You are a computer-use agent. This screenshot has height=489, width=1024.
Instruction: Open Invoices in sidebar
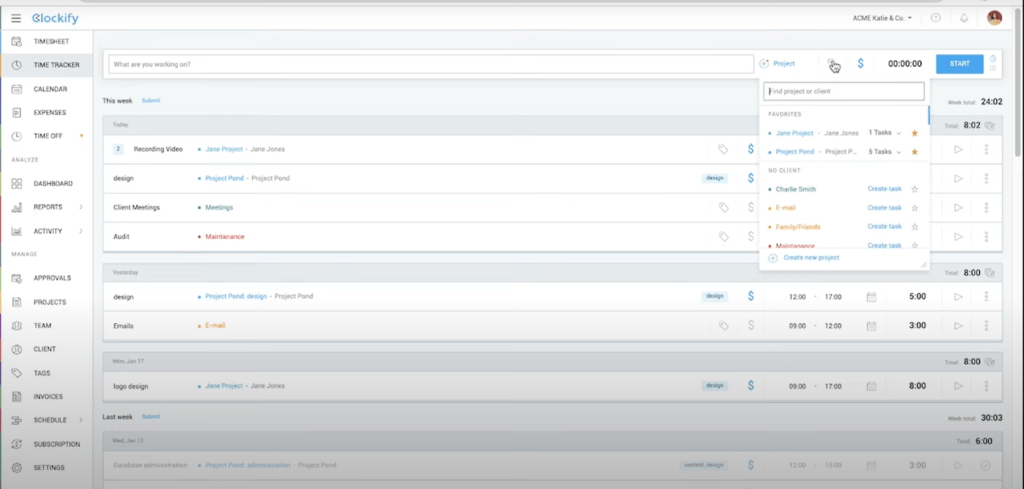(46, 396)
